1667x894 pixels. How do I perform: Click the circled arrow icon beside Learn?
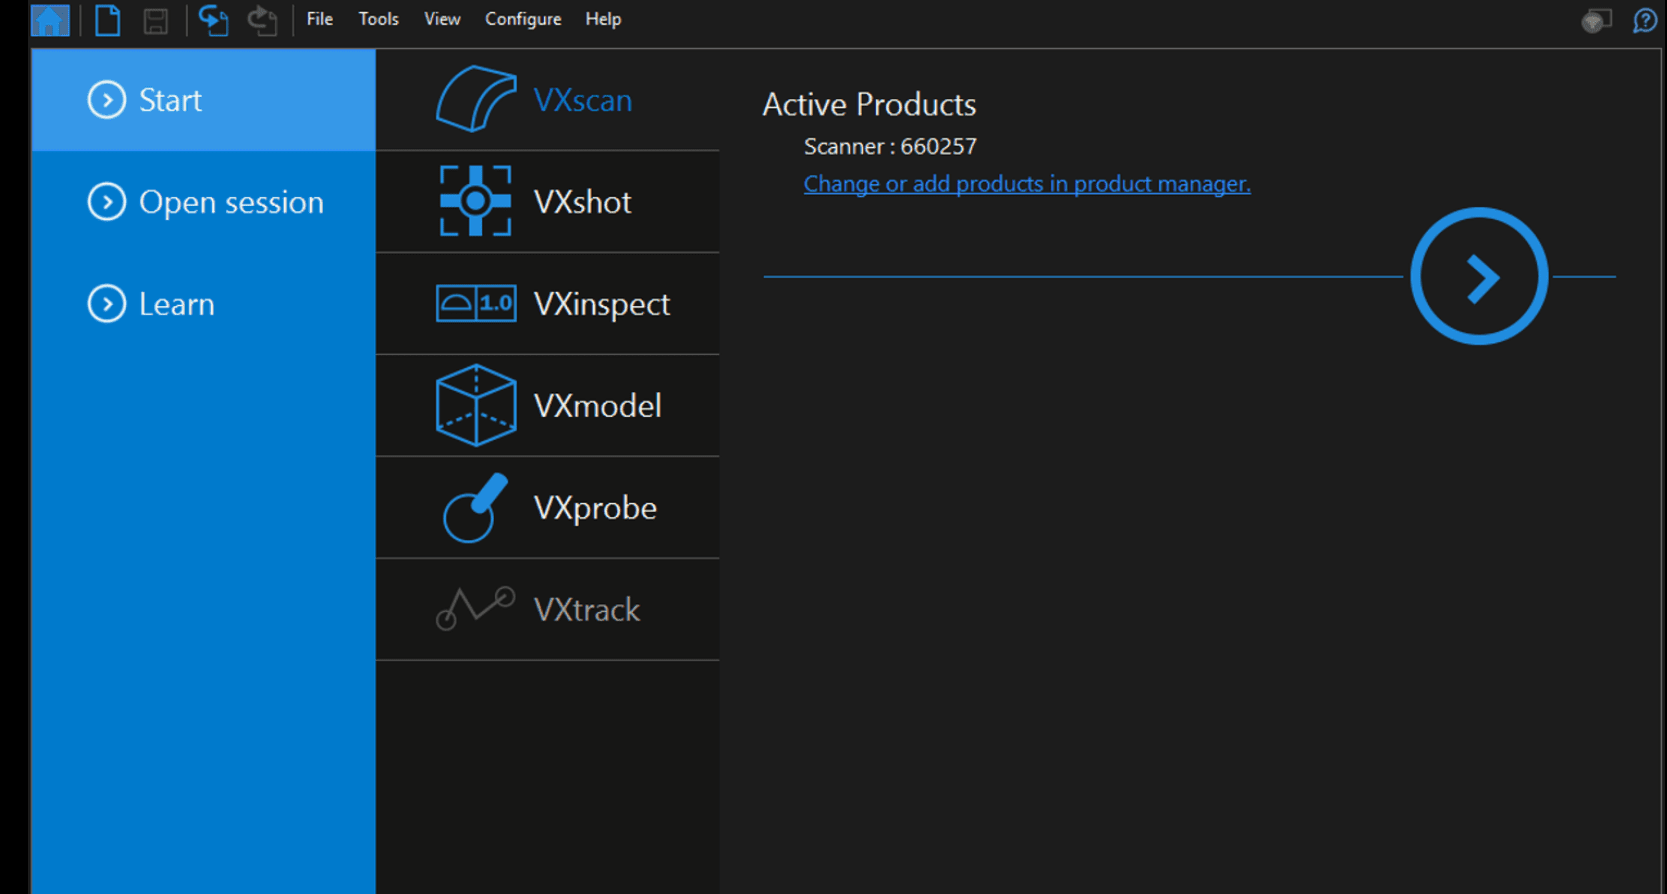click(x=107, y=304)
